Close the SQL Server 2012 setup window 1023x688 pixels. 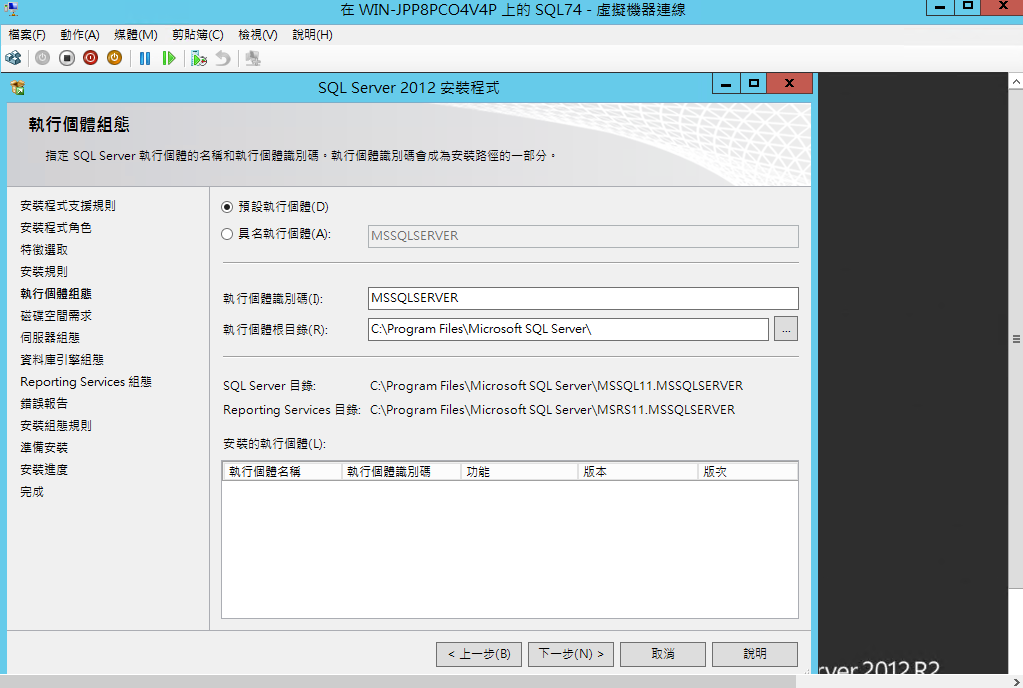click(789, 83)
